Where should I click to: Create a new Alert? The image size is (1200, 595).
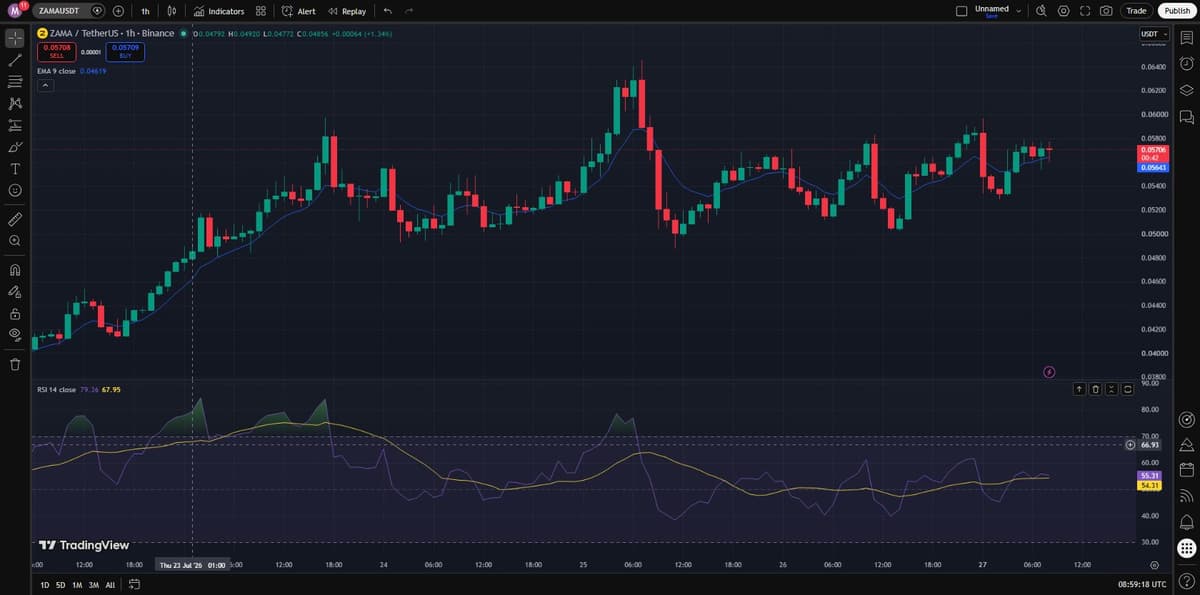pos(299,11)
